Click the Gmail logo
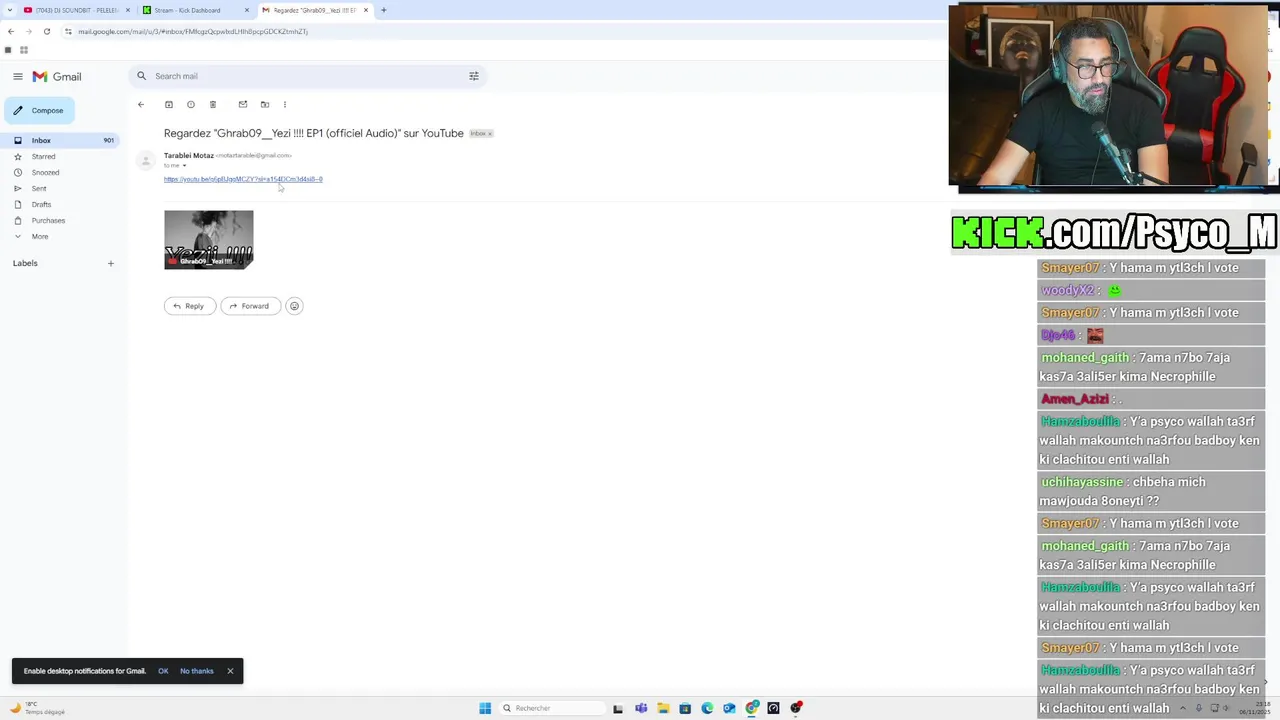The height and width of the screenshot is (720, 1280). (57, 76)
